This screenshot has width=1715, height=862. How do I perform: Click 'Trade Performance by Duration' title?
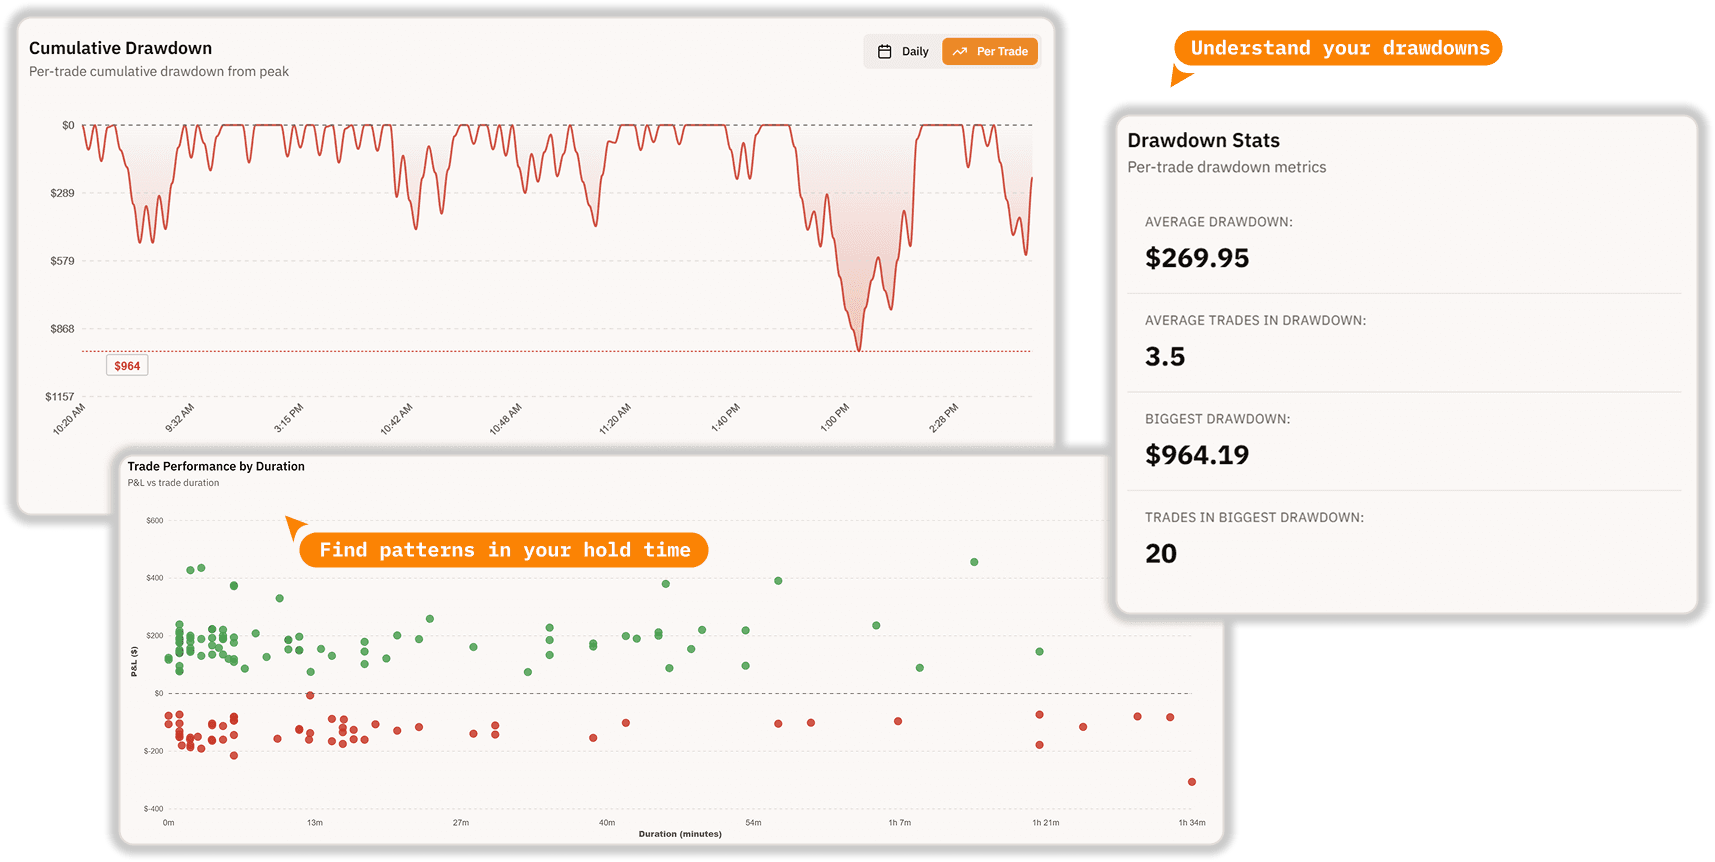tap(216, 467)
